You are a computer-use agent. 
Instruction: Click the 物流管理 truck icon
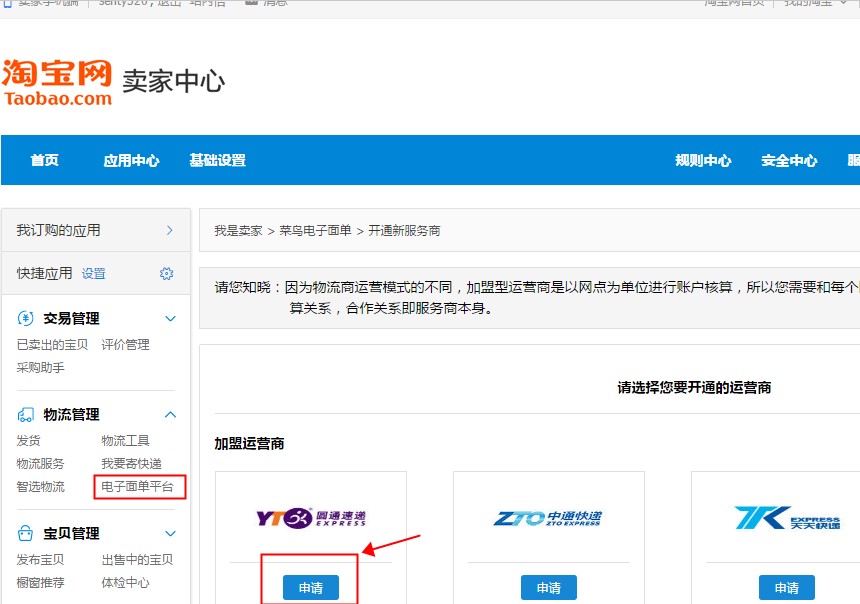point(25,415)
